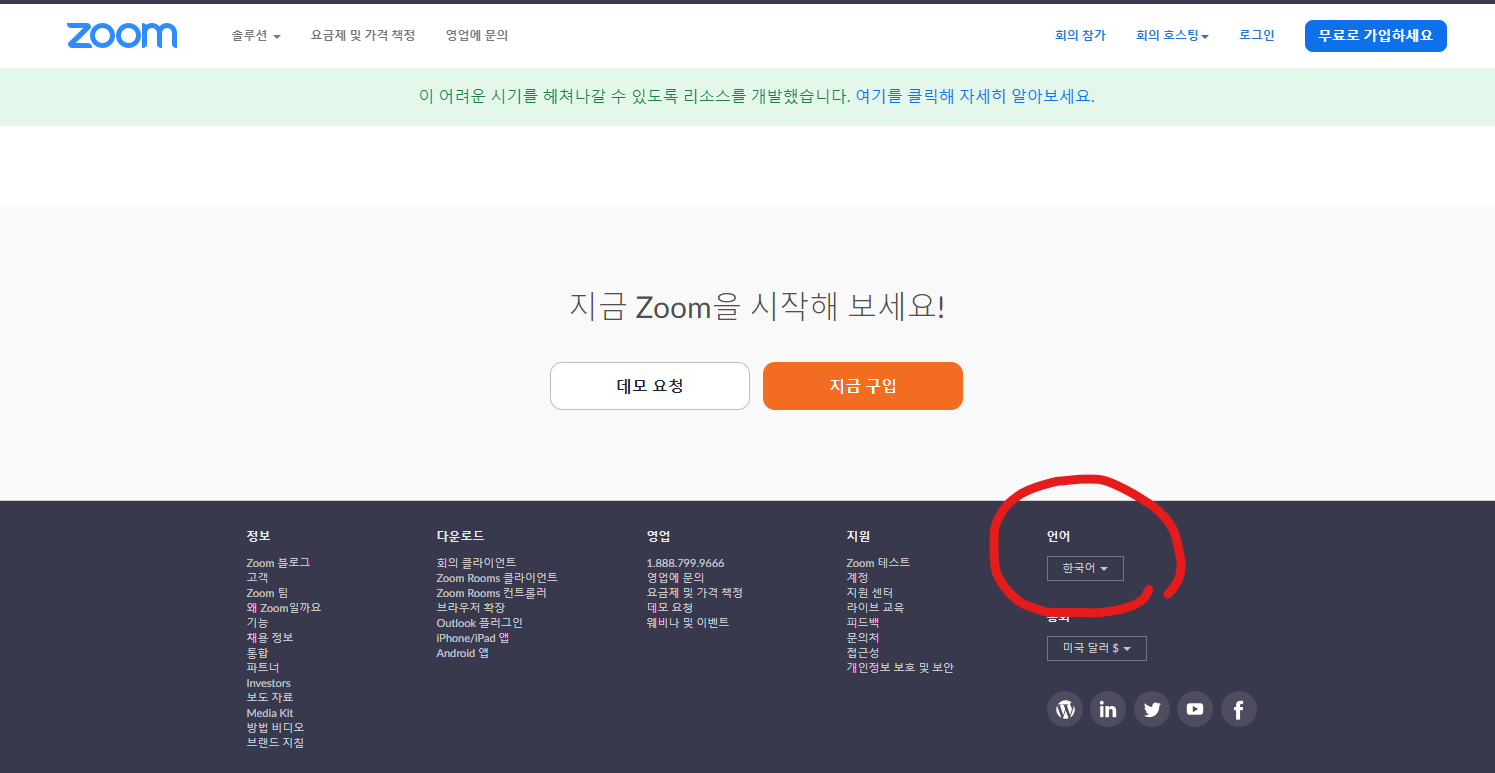Screen dimensions: 1495x773
Task: Open the 보도 자료 footer link
Action: [270, 697]
